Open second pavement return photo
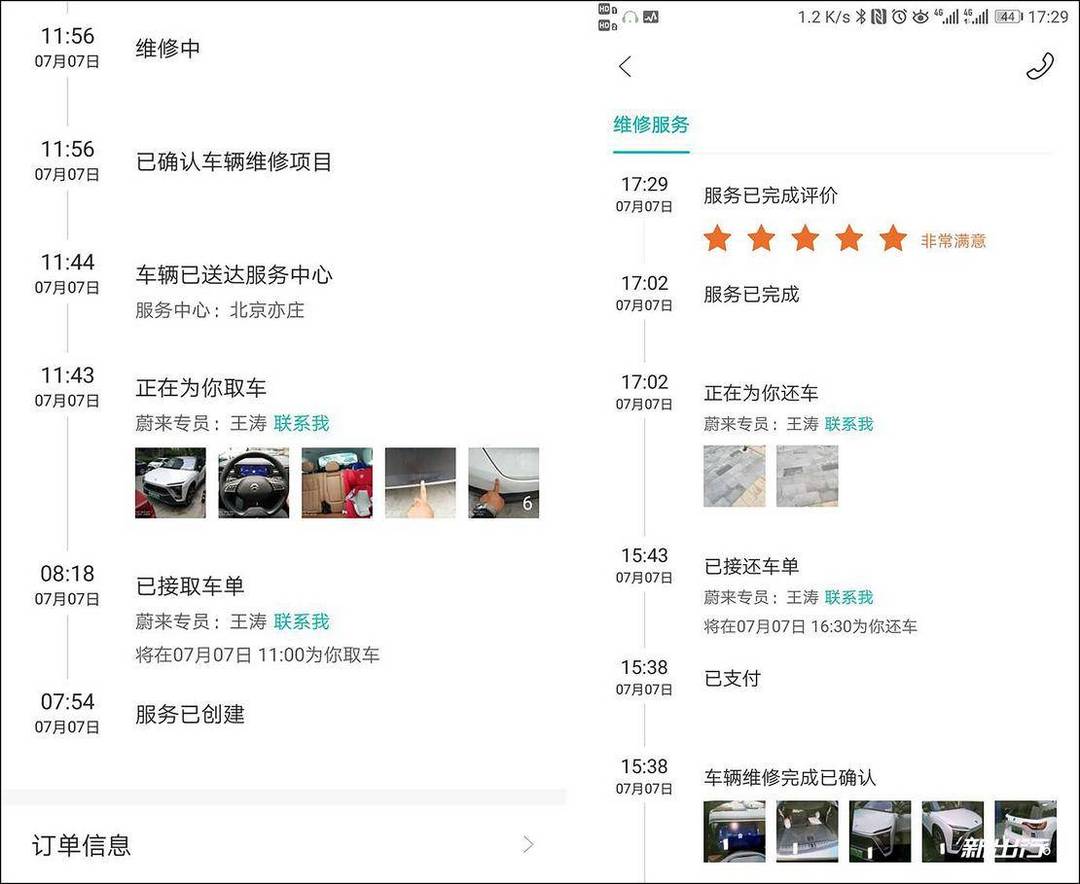 807,475
